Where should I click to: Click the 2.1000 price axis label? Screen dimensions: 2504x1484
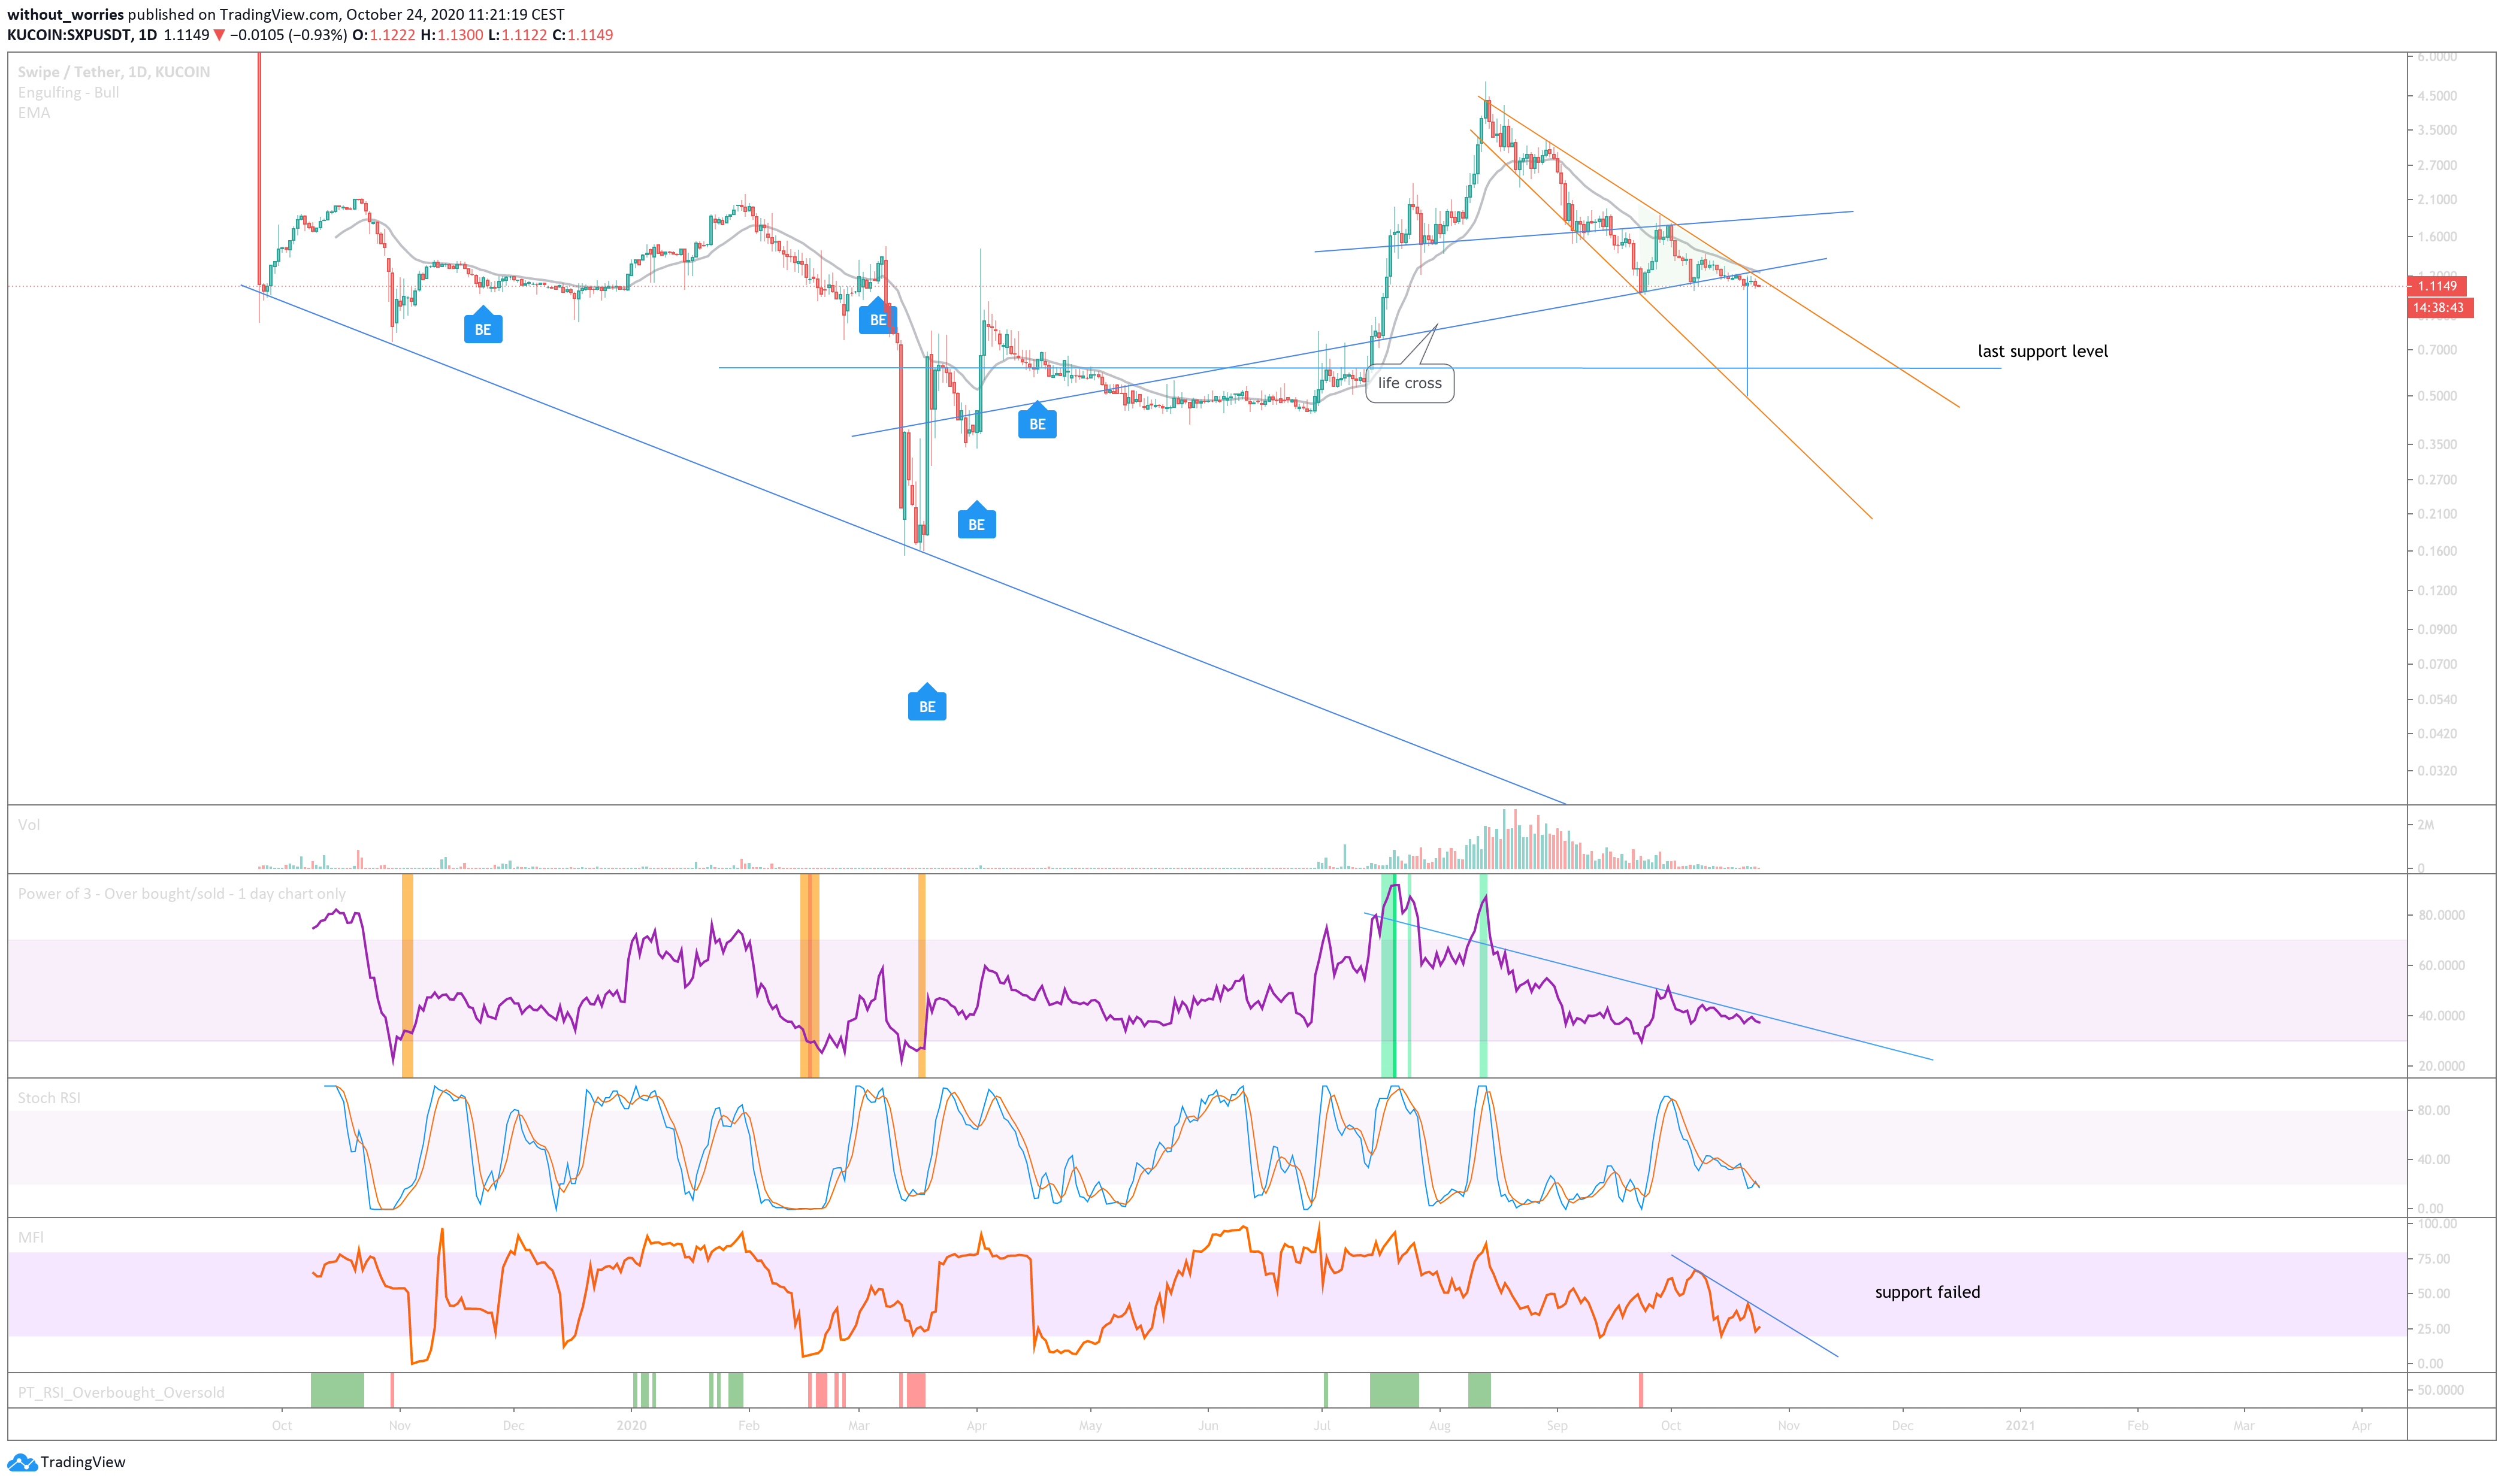(x=2437, y=200)
